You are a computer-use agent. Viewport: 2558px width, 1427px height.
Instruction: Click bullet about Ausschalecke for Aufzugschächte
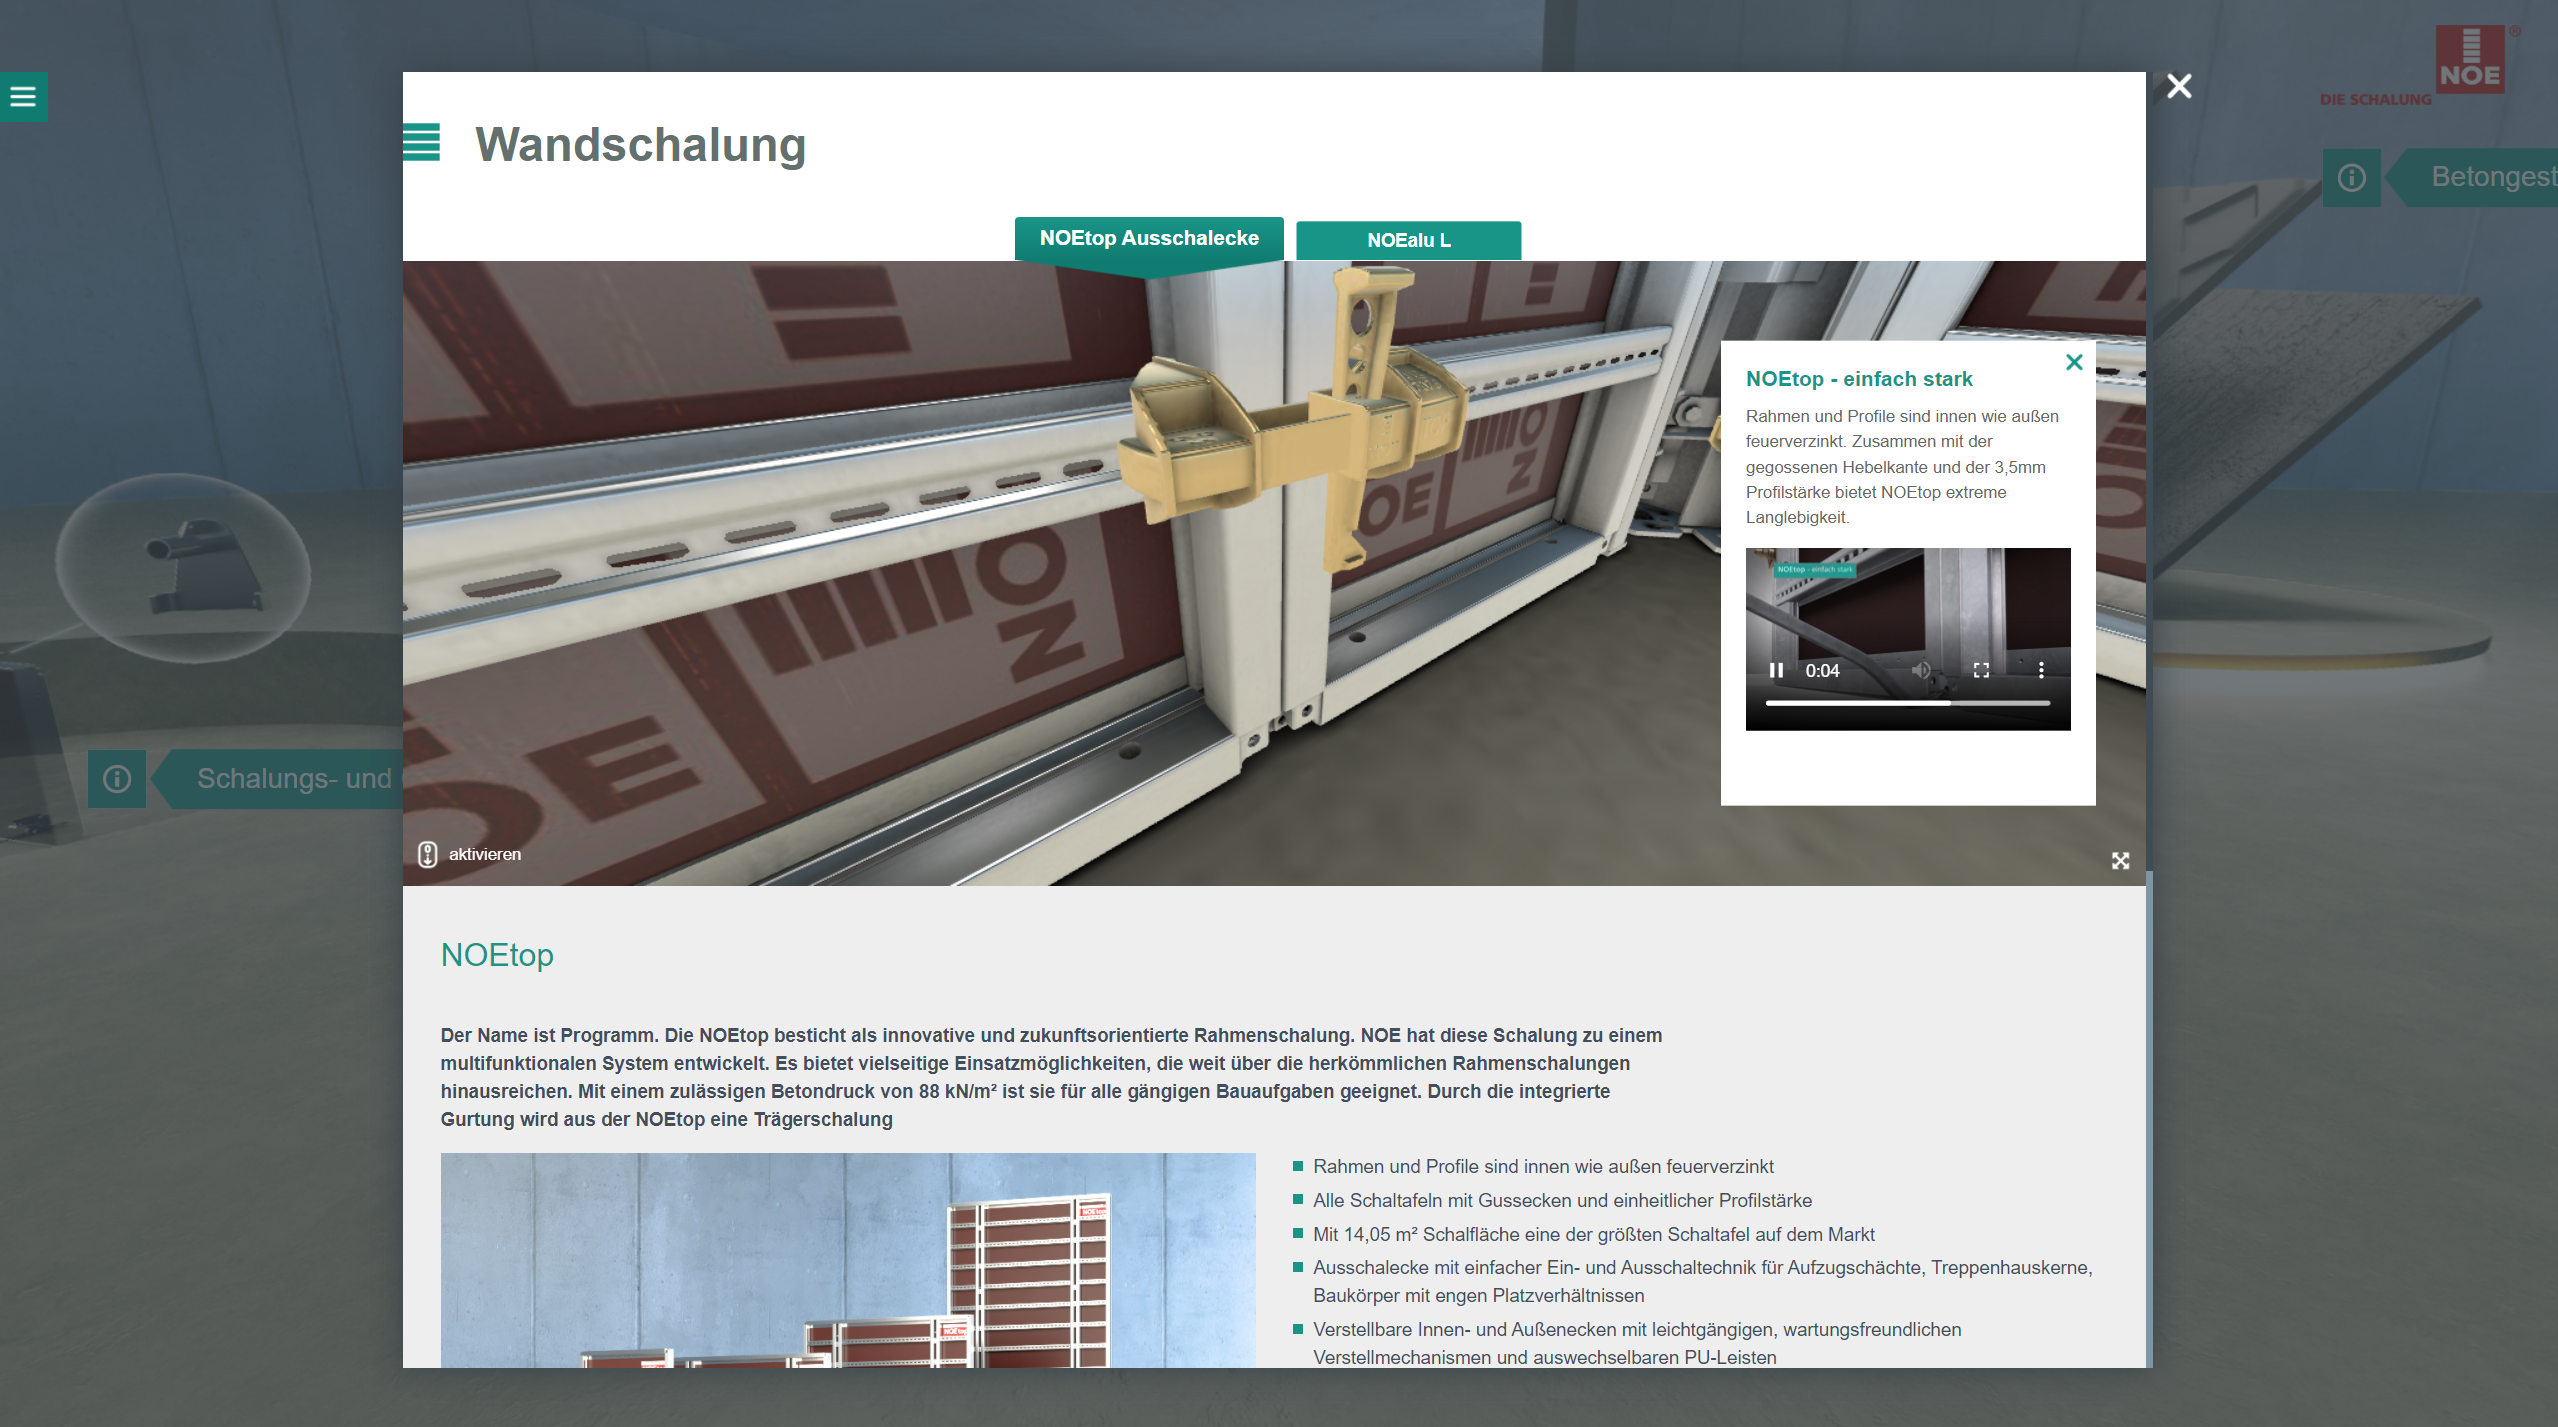coord(1702,1281)
